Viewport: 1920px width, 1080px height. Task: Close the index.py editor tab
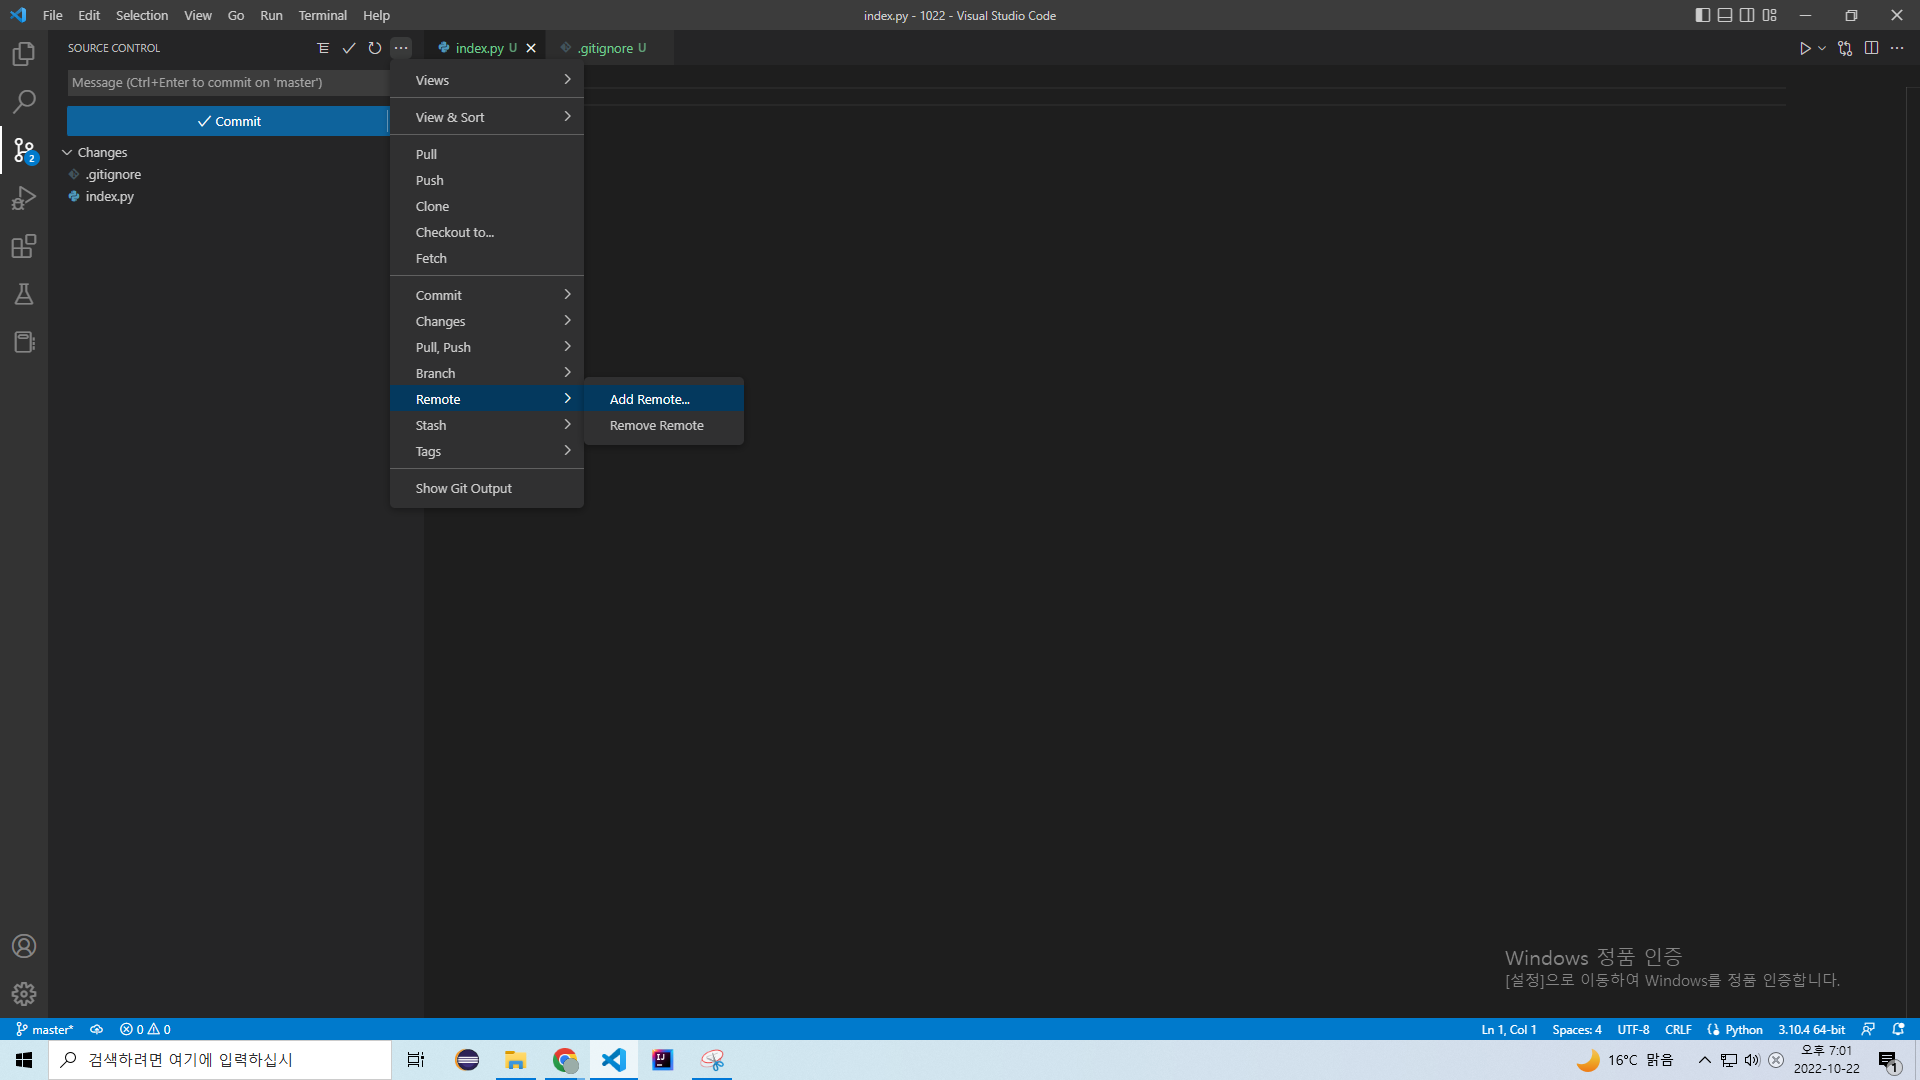tap(531, 48)
